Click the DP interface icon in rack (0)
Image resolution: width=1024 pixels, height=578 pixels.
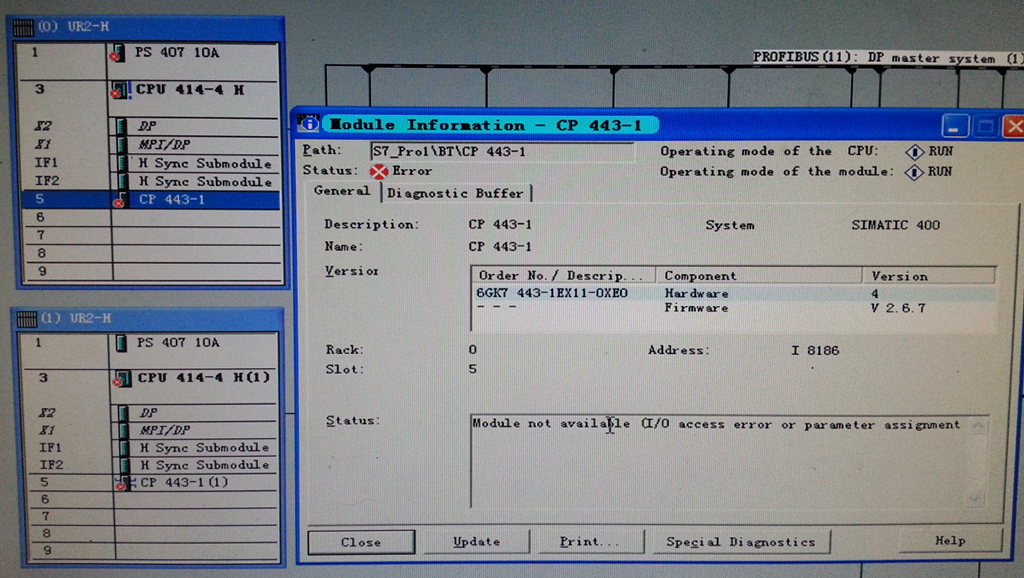coord(121,126)
